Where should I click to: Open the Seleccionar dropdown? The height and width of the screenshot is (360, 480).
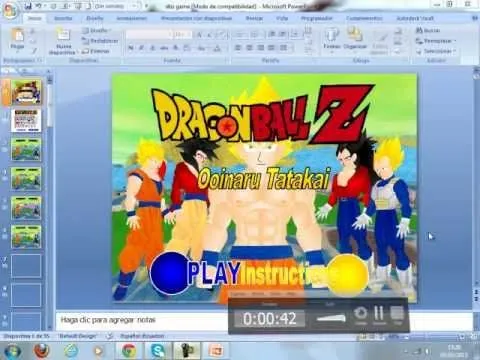(436, 52)
